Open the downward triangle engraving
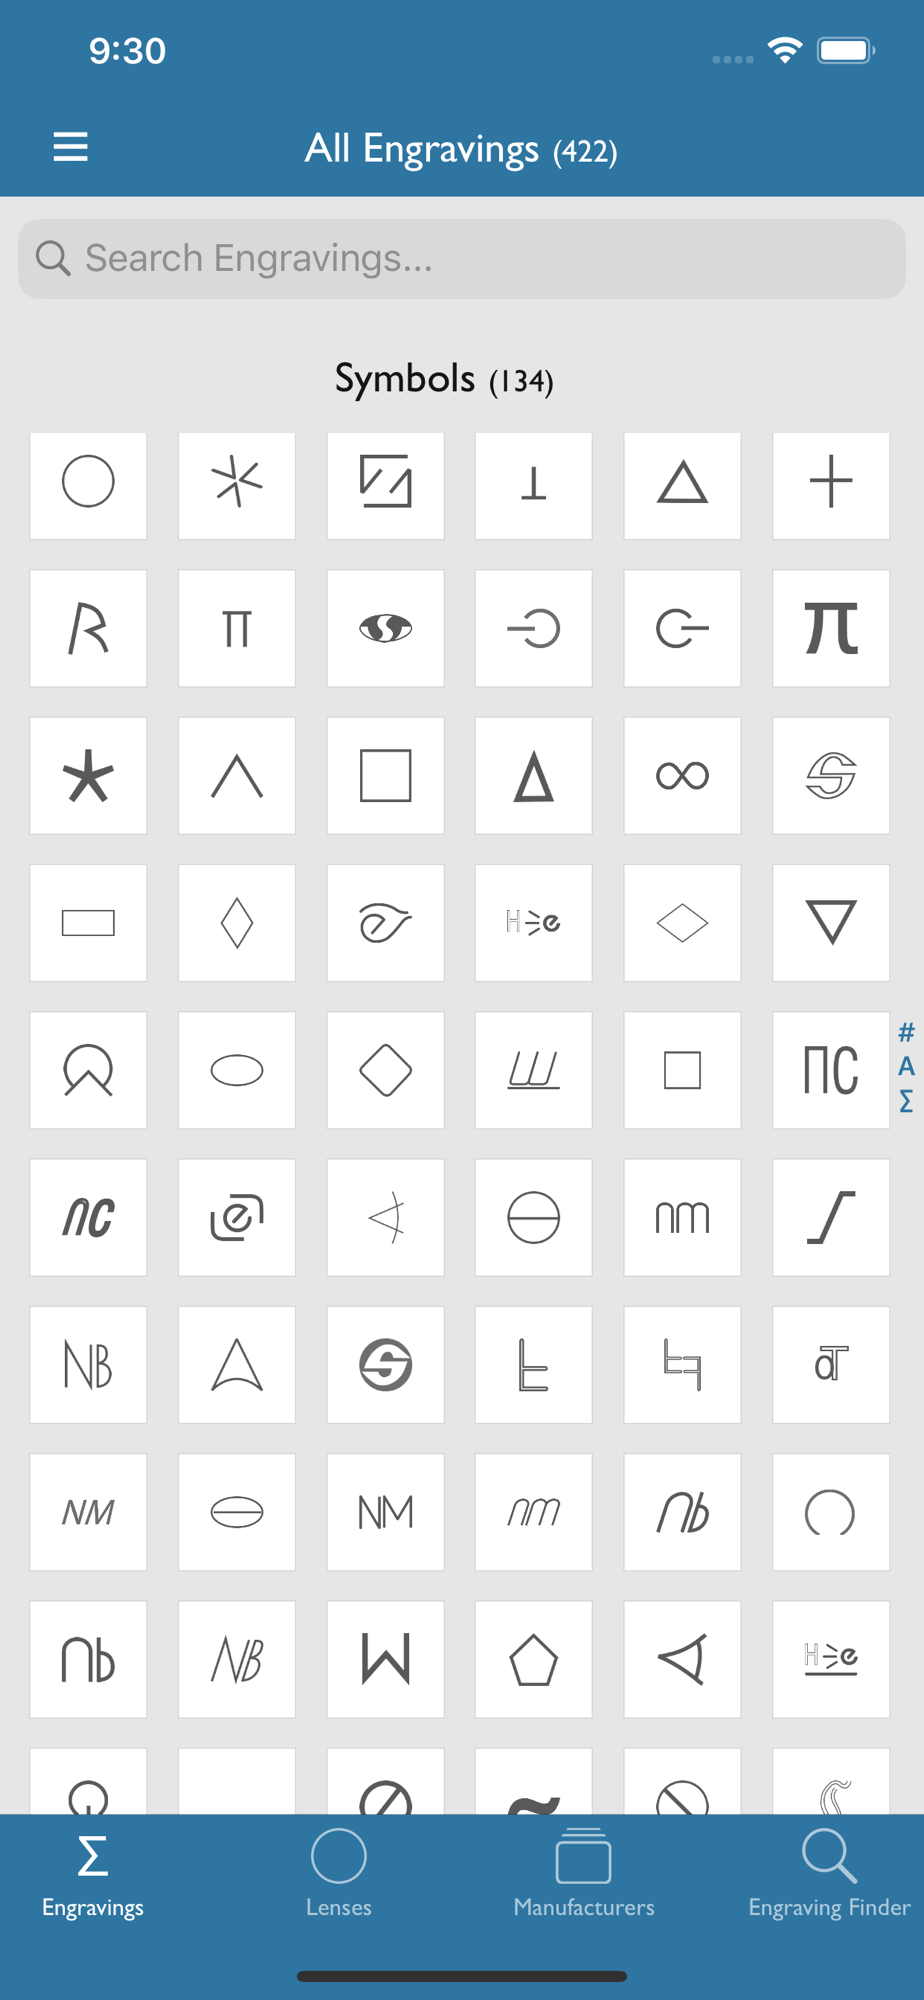 coord(831,922)
